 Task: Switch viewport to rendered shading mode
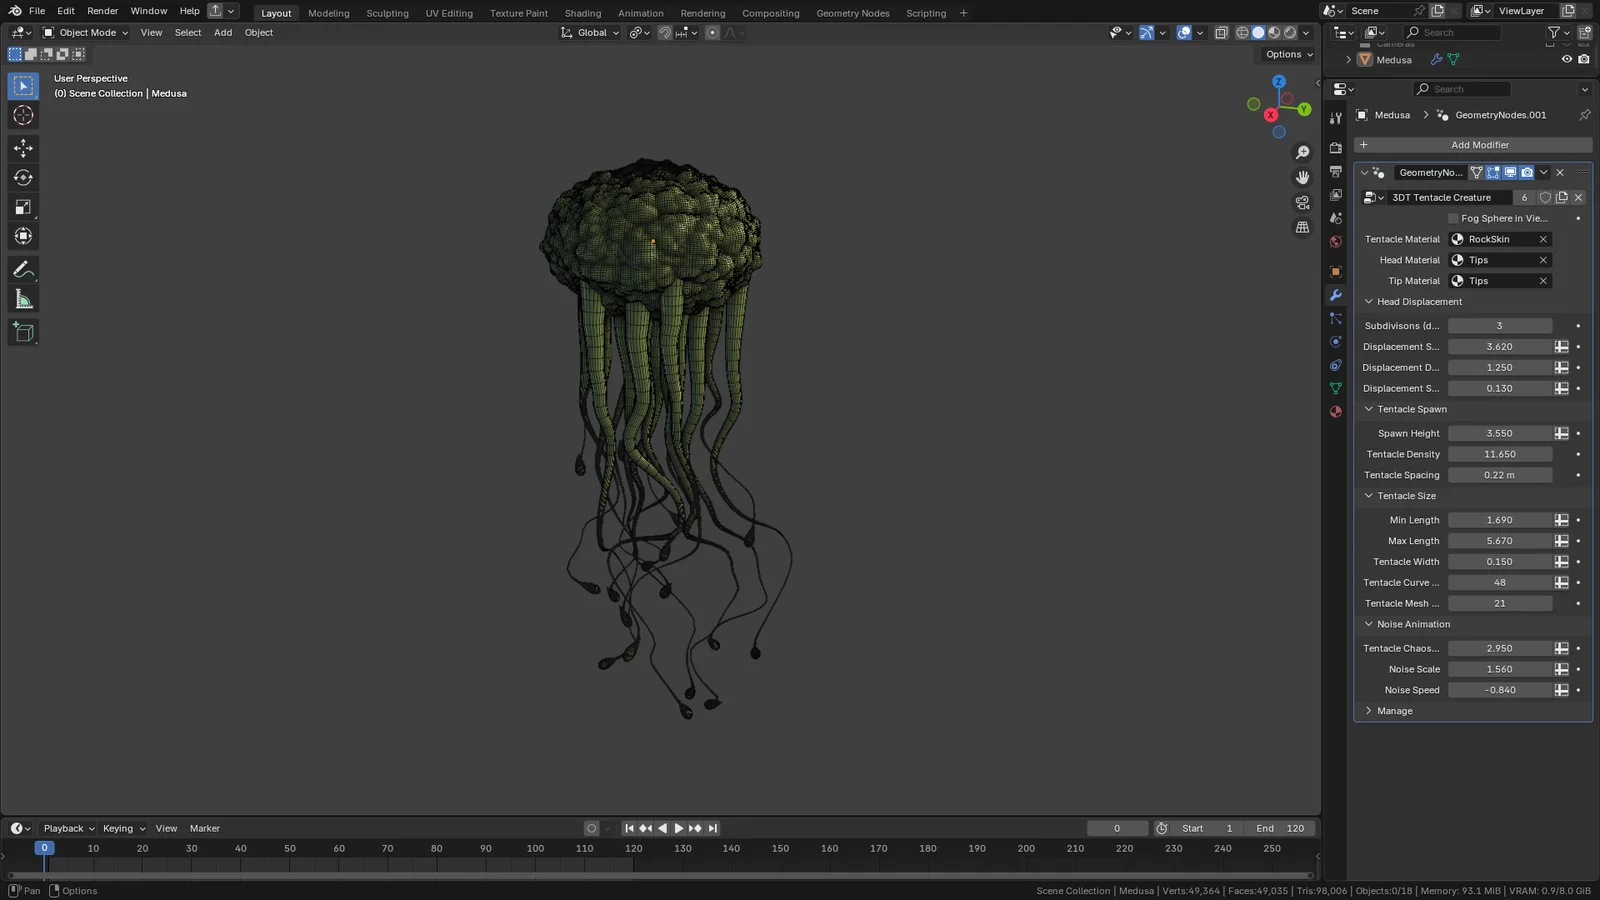tap(1290, 32)
